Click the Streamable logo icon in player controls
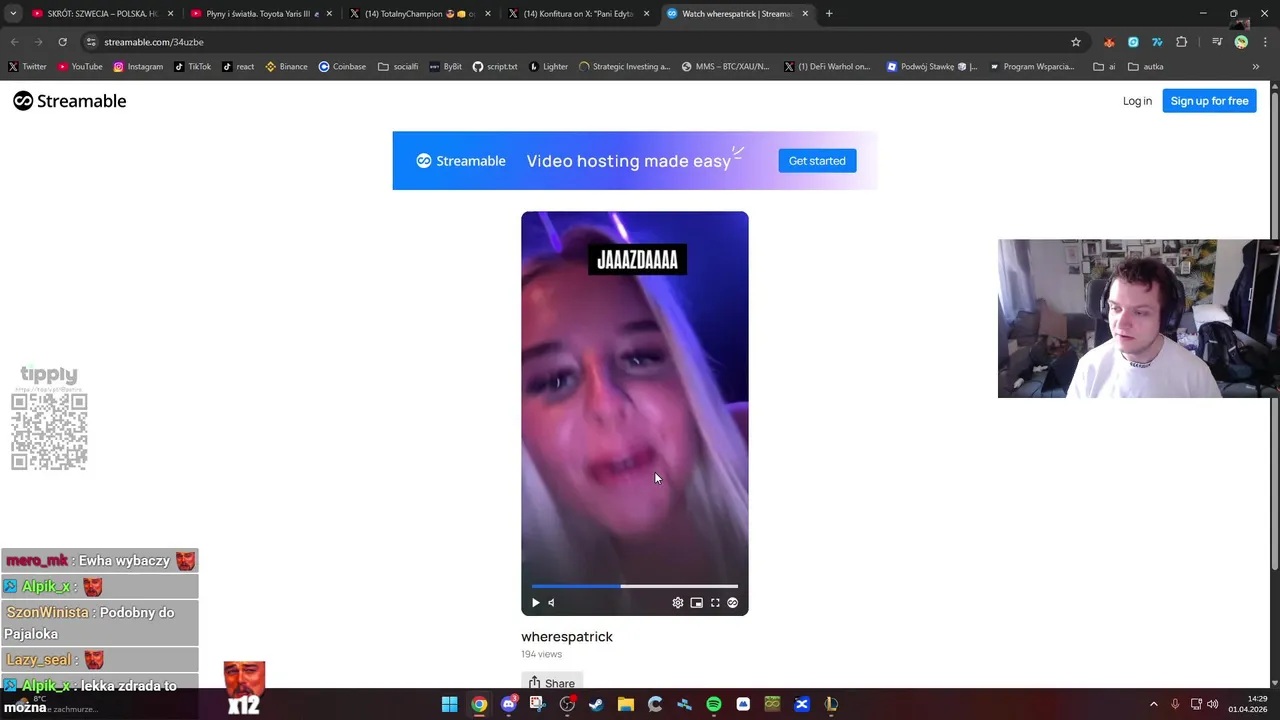 pos(733,603)
